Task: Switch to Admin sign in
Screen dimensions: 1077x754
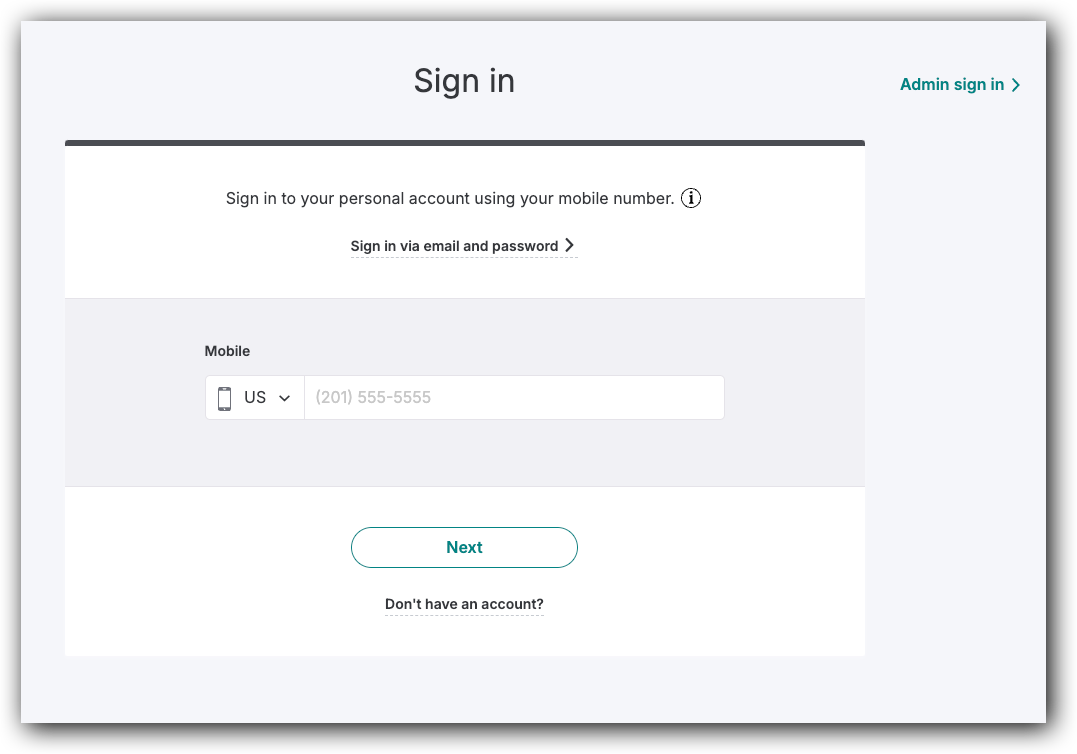Action: [x=951, y=85]
